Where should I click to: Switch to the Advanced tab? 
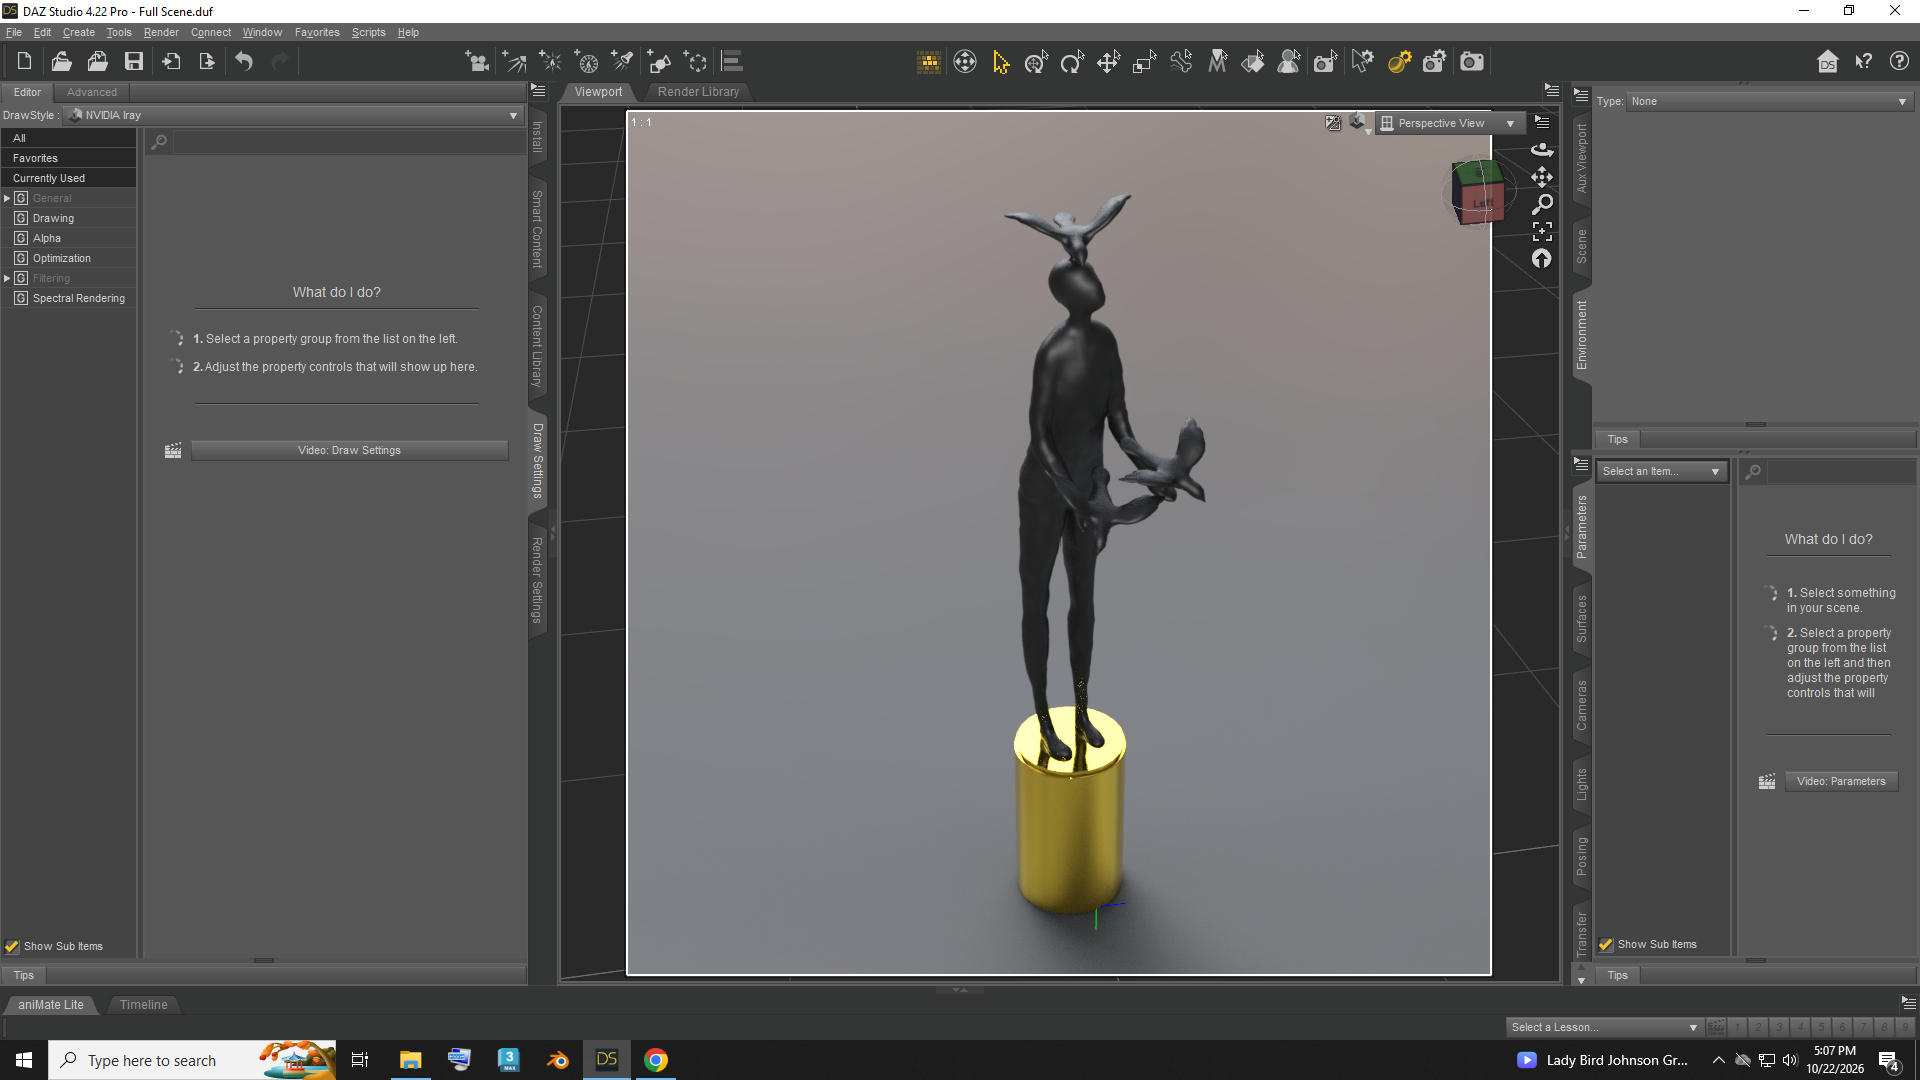(91, 92)
